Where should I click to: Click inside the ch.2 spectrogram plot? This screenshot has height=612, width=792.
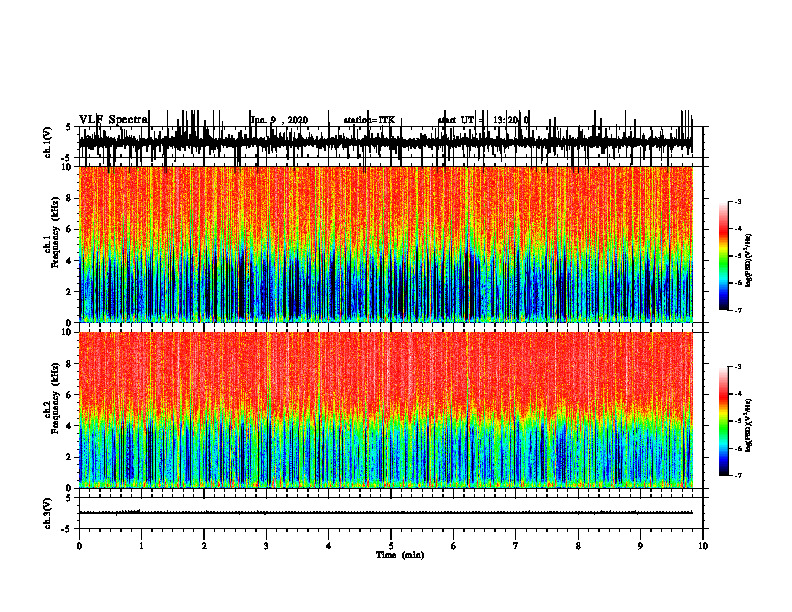[x=385, y=410]
